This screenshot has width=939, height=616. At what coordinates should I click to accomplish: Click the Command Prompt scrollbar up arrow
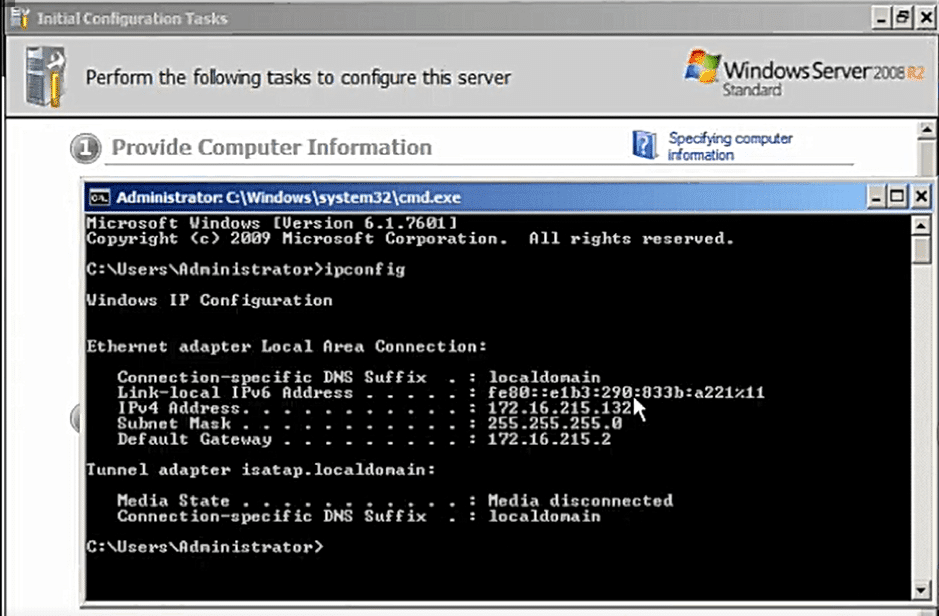point(921,225)
